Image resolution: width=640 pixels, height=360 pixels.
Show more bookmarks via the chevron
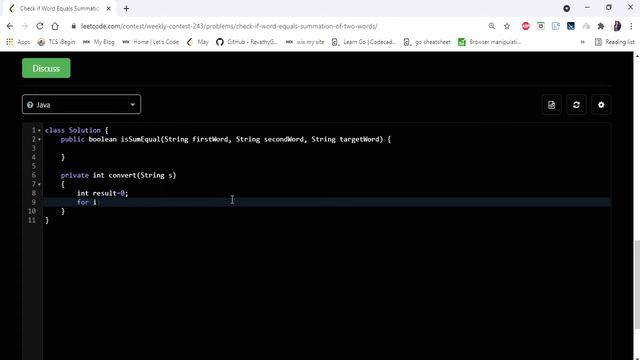(x=582, y=42)
